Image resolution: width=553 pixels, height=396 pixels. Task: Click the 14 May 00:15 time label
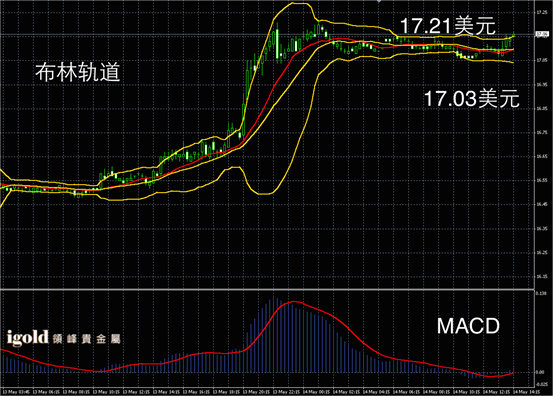pyautogui.click(x=317, y=392)
